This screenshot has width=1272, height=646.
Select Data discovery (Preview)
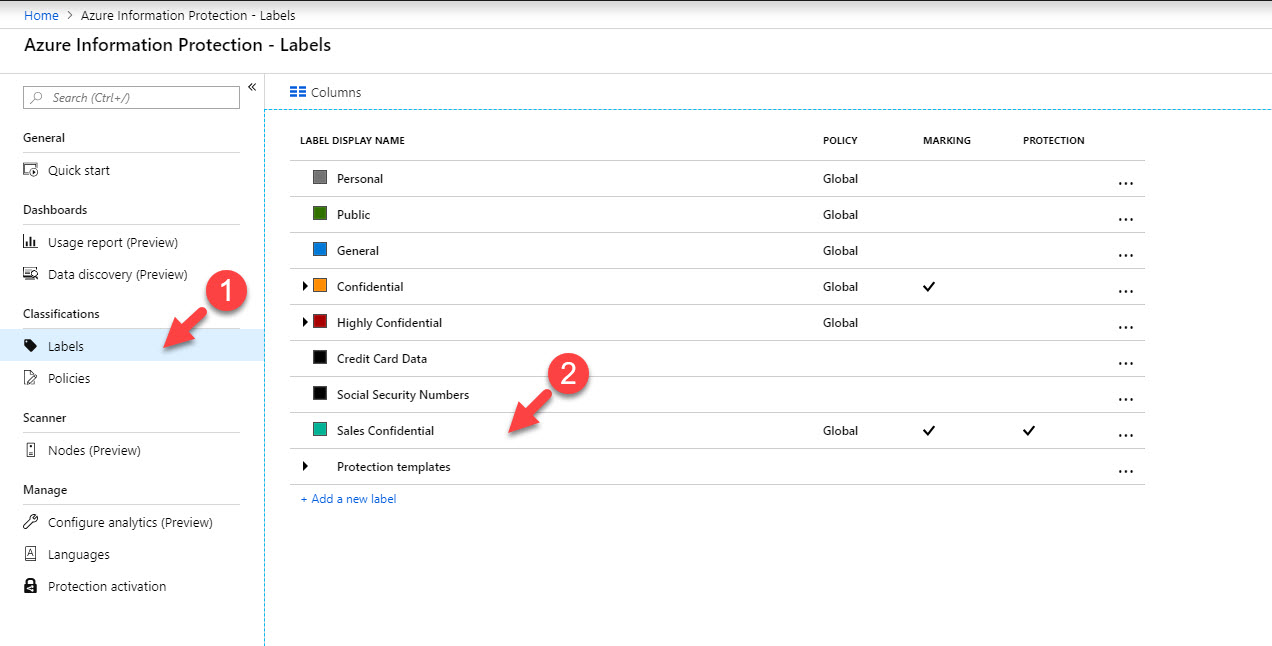pyautogui.click(x=121, y=274)
